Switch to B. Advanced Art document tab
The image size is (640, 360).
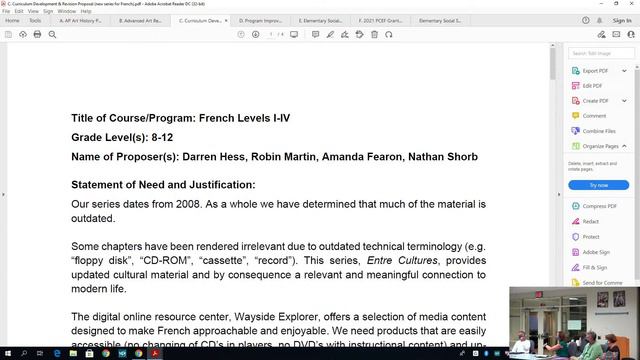tap(140, 20)
